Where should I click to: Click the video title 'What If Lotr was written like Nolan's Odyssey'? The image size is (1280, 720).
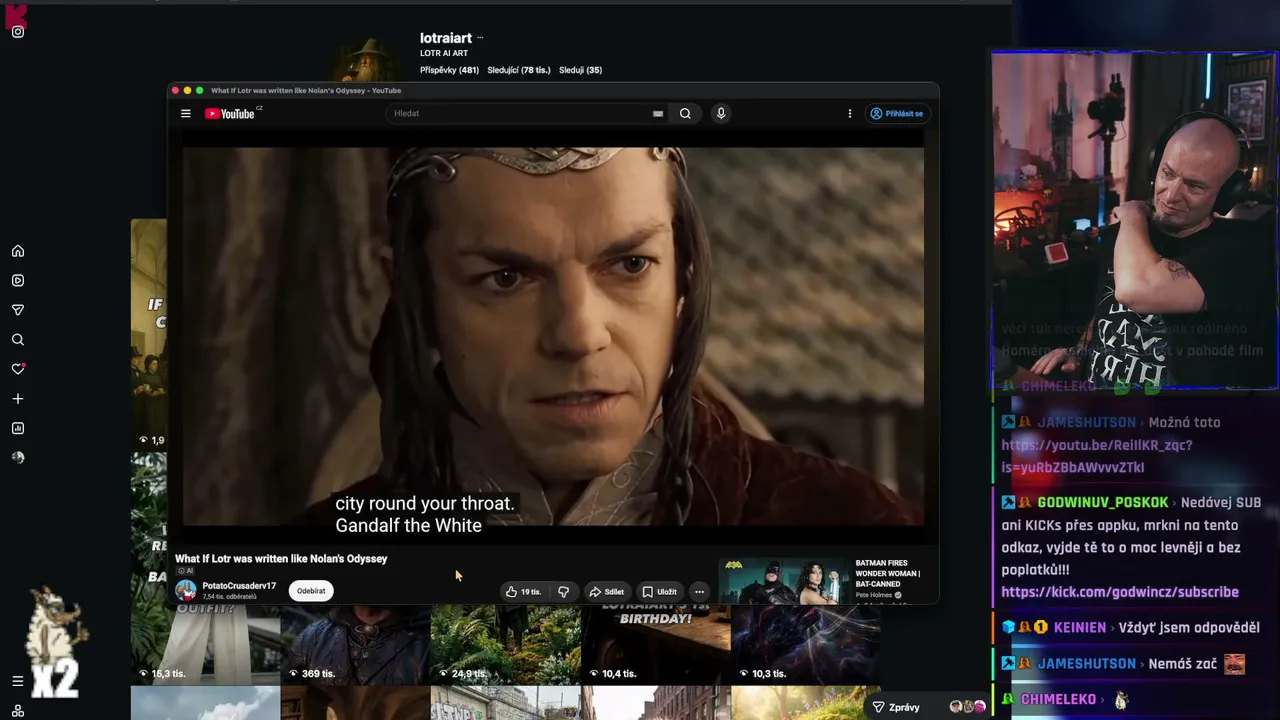click(x=281, y=559)
